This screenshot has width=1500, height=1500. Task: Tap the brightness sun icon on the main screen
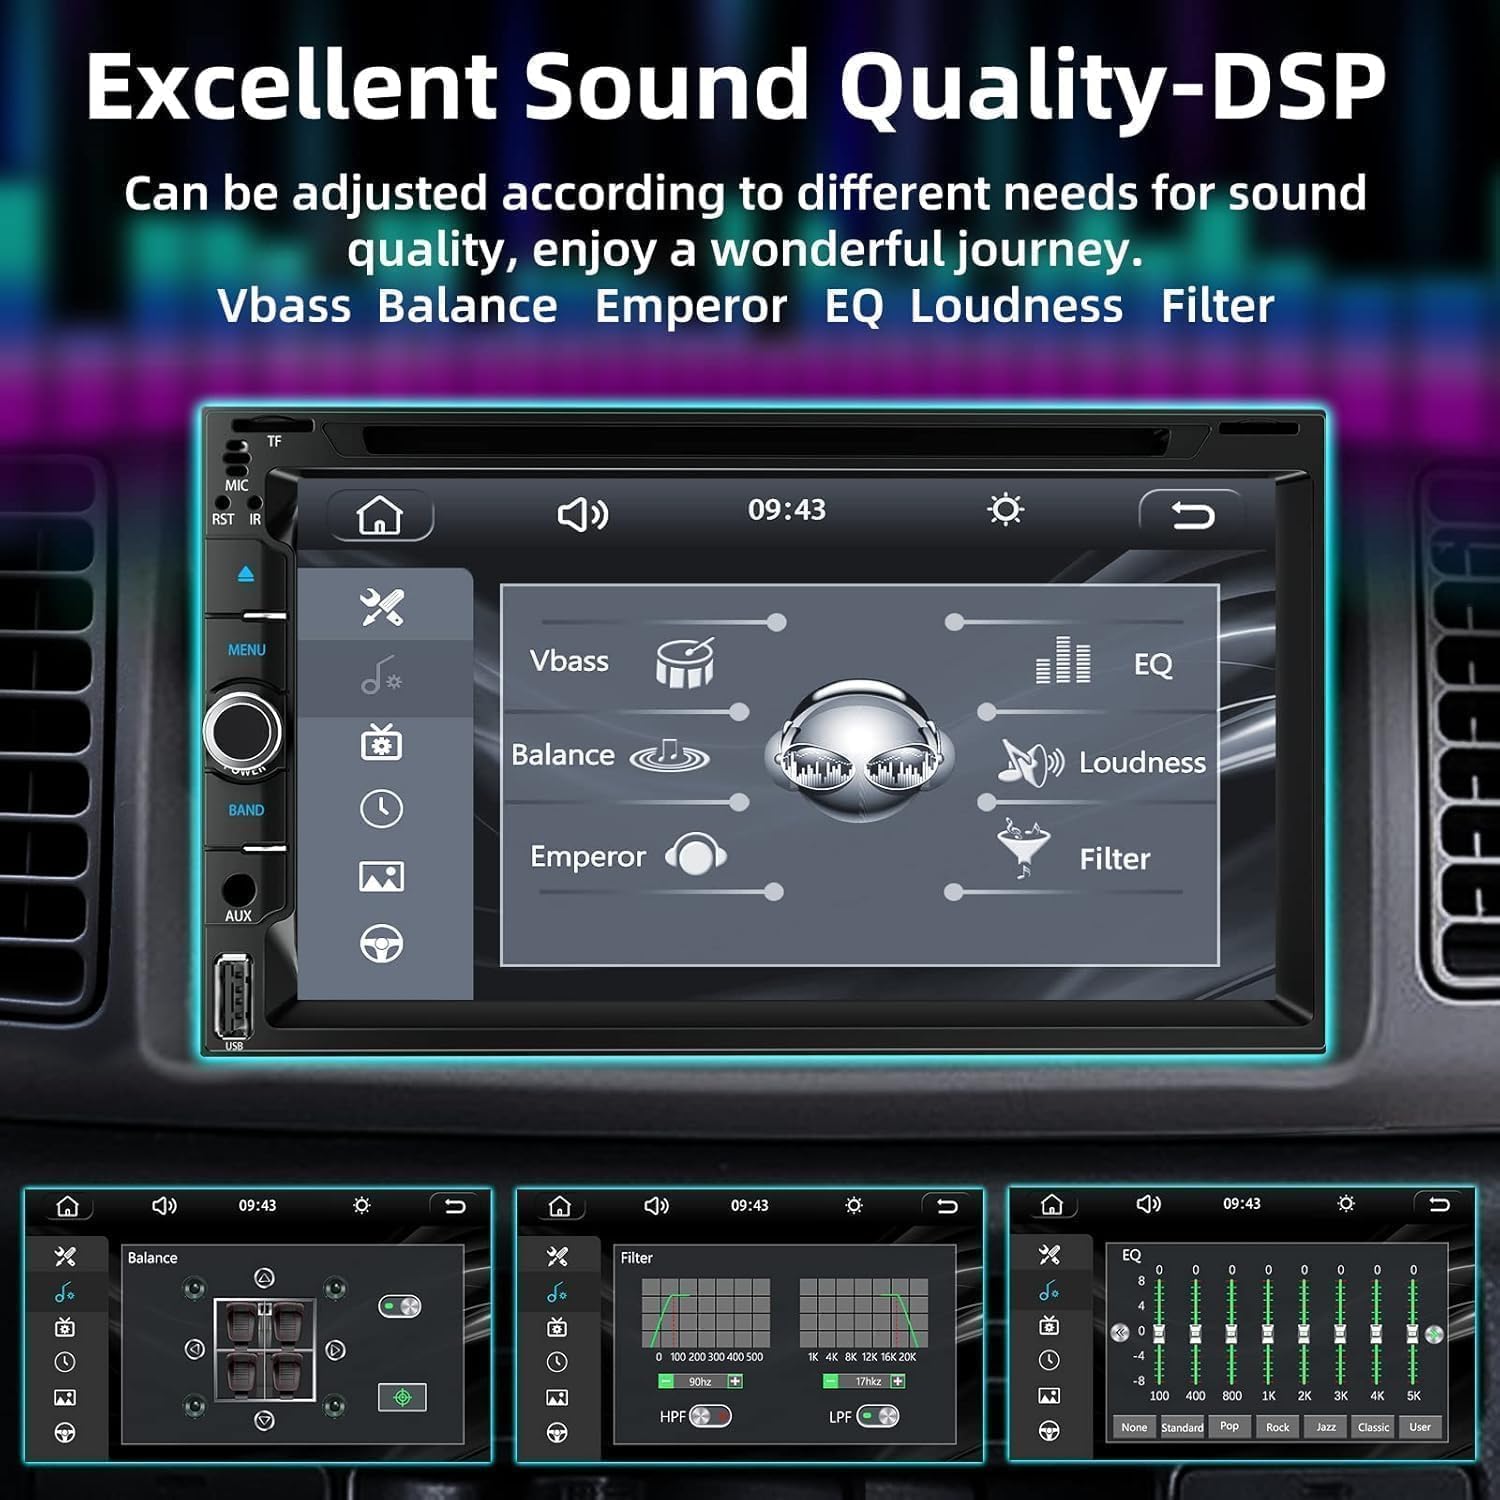coord(1005,510)
